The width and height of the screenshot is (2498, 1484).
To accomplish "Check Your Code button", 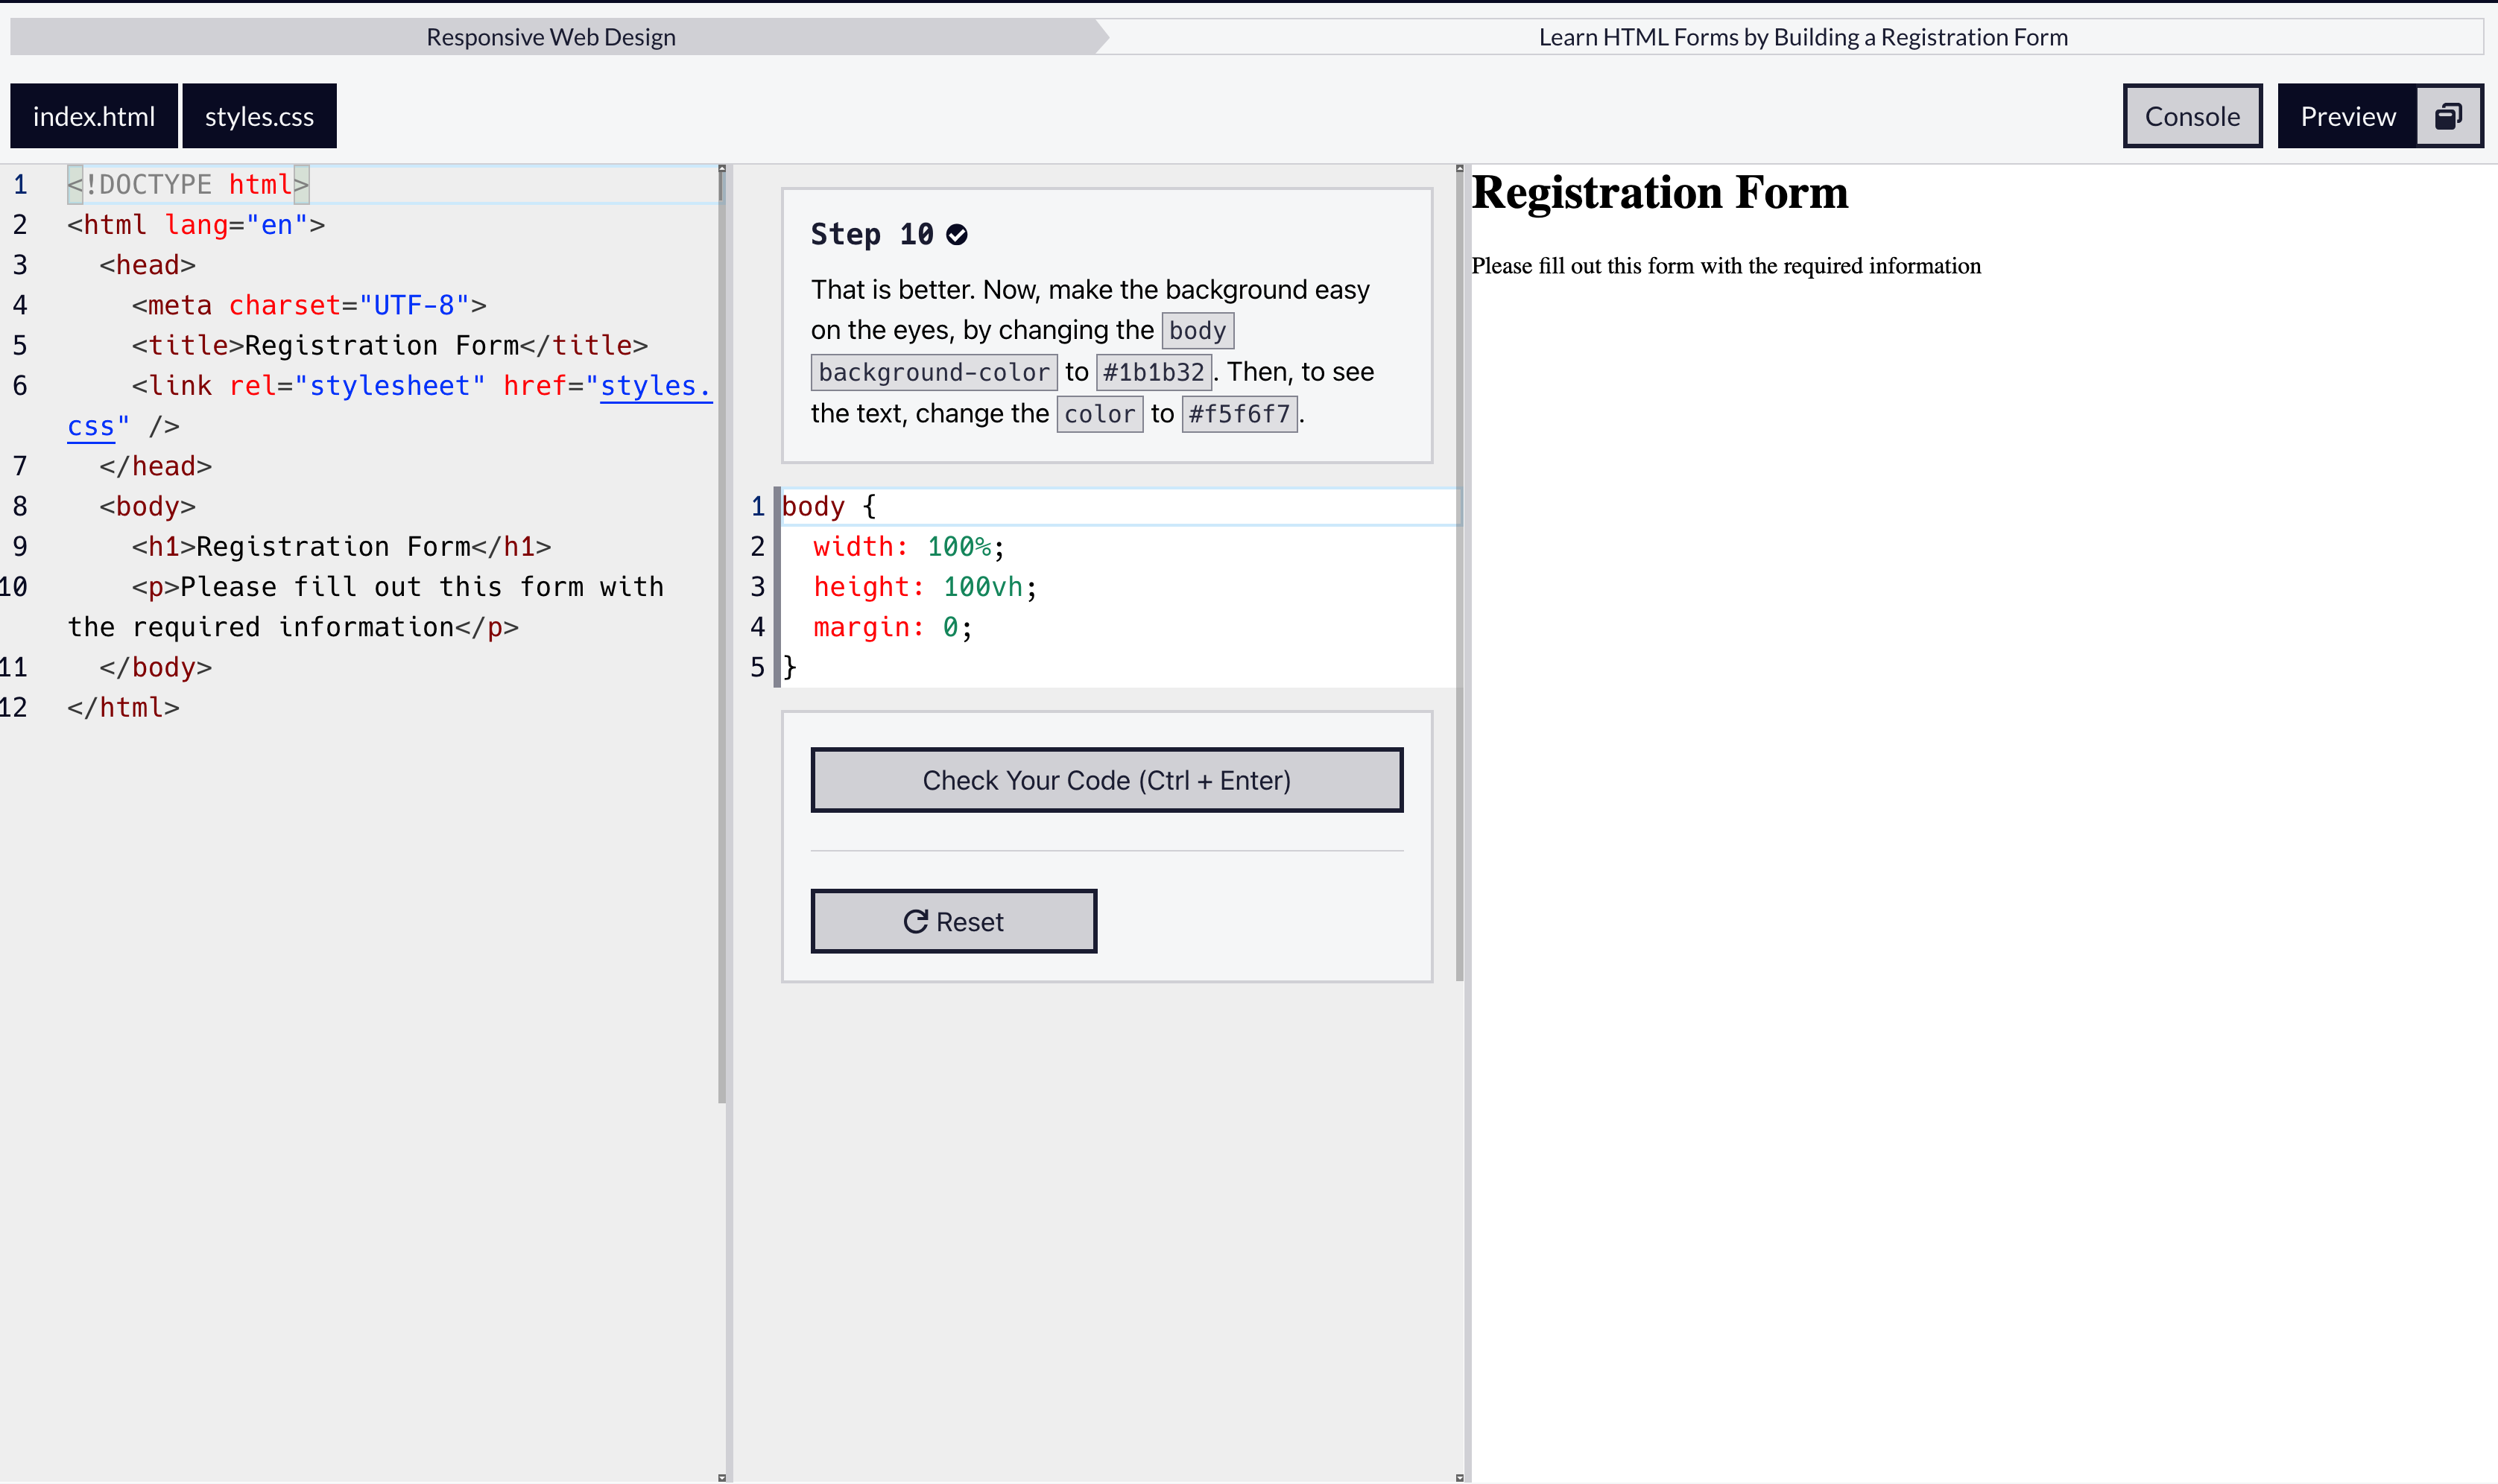I will [1106, 780].
